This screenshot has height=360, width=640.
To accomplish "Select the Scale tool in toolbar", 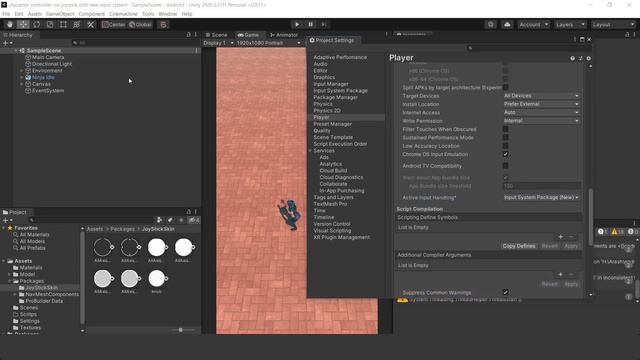I will click(x=50, y=24).
